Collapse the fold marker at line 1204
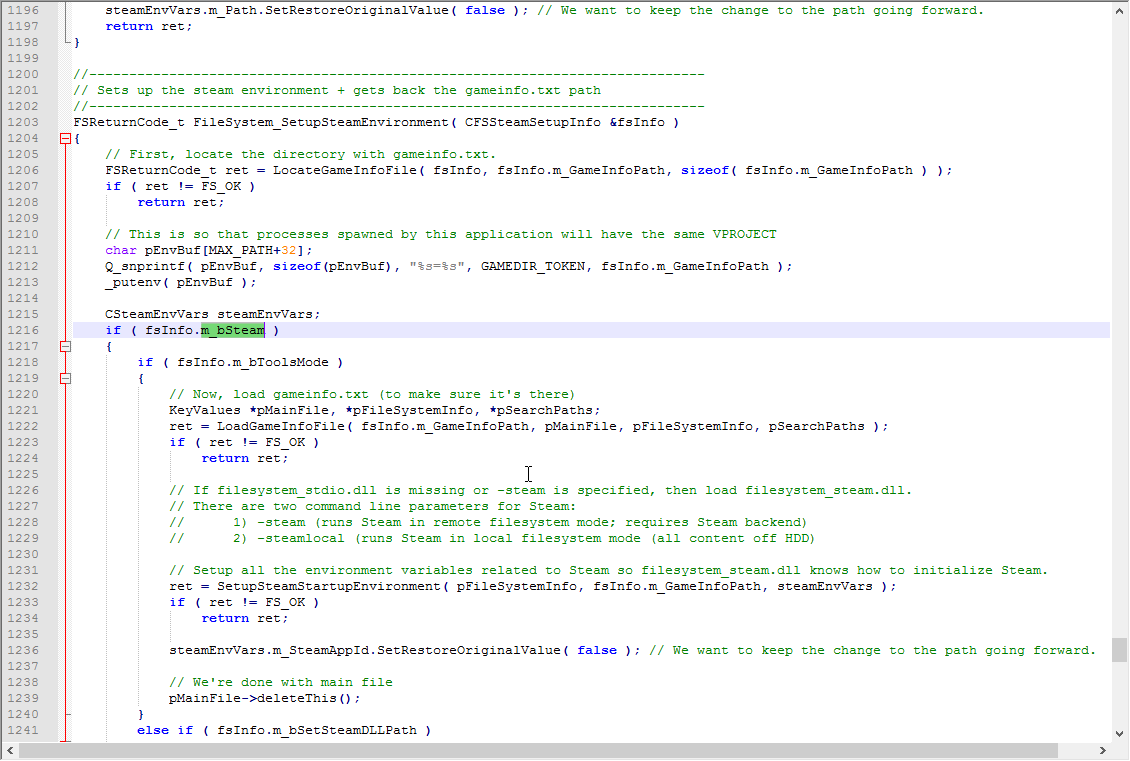Image resolution: width=1130 pixels, height=761 pixels. [x=65, y=138]
